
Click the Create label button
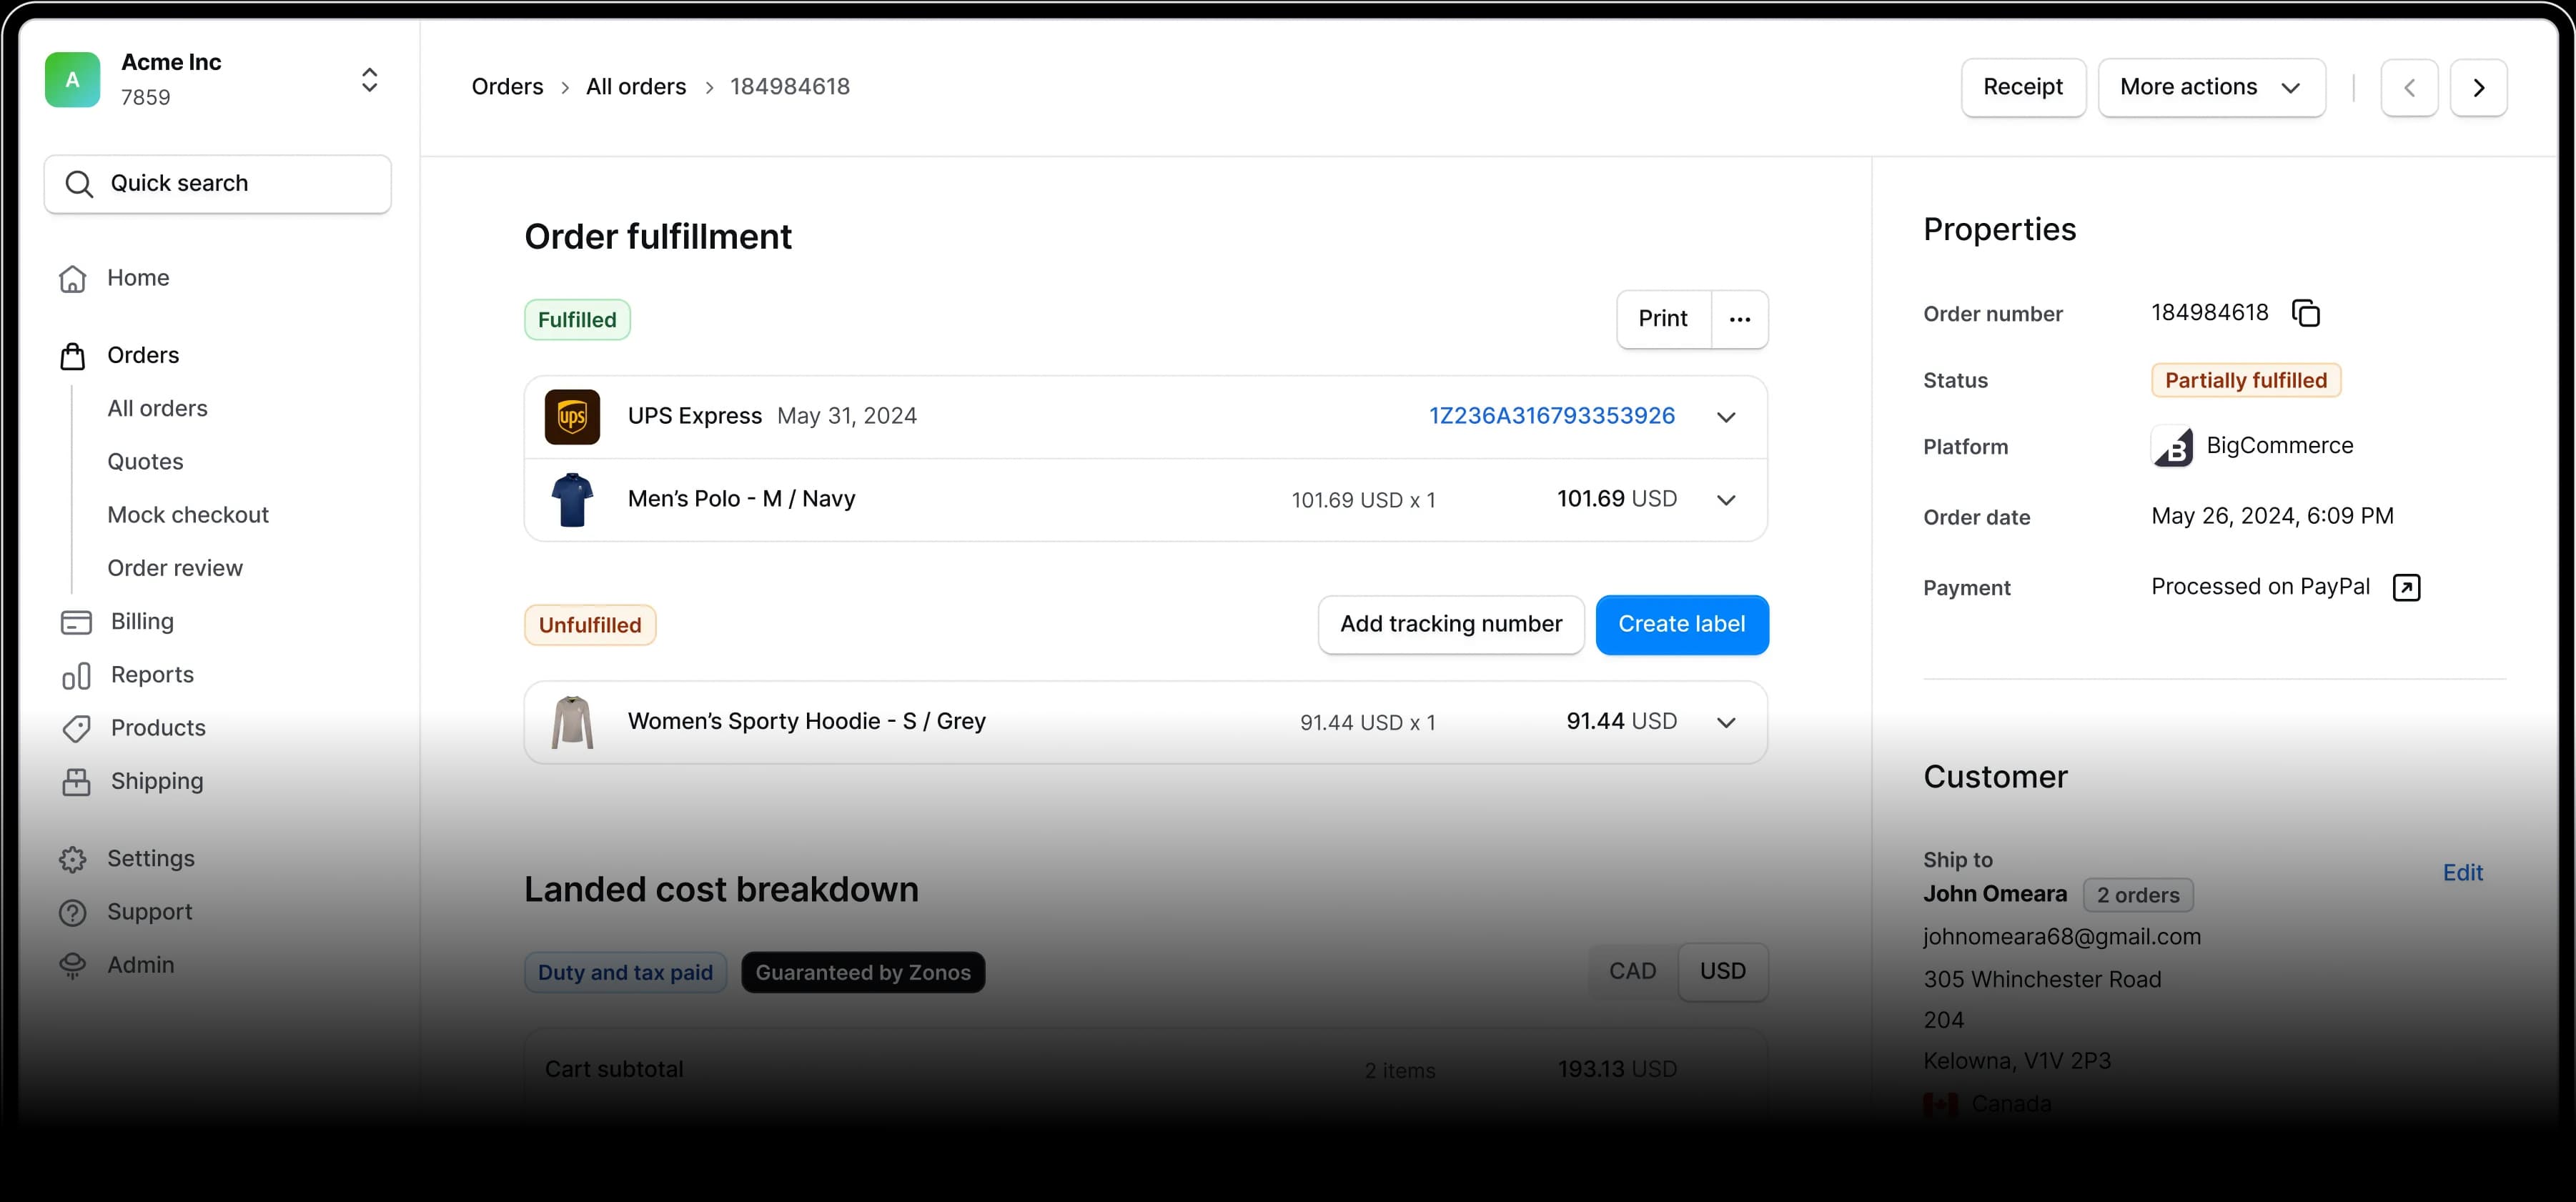click(x=1681, y=625)
